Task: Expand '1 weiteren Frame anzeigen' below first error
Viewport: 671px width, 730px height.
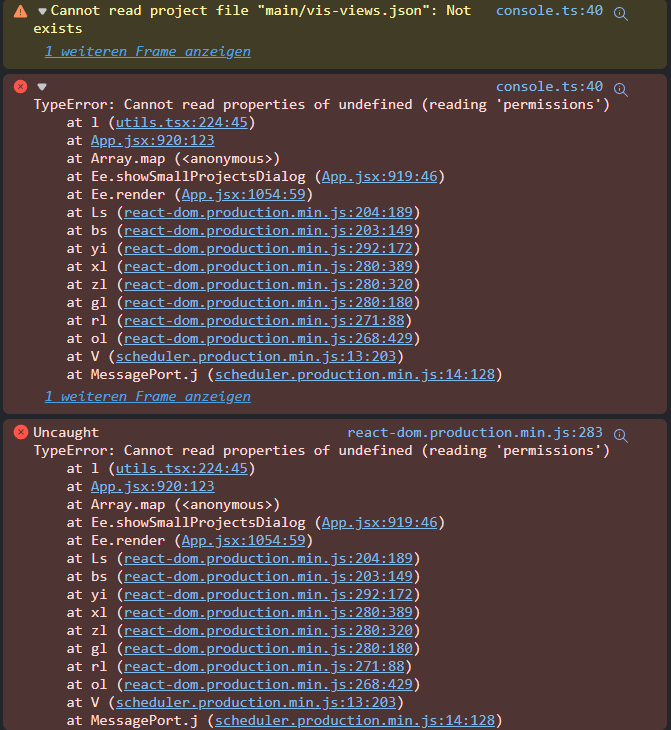Action: pyautogui.click(x=147, y=396)
